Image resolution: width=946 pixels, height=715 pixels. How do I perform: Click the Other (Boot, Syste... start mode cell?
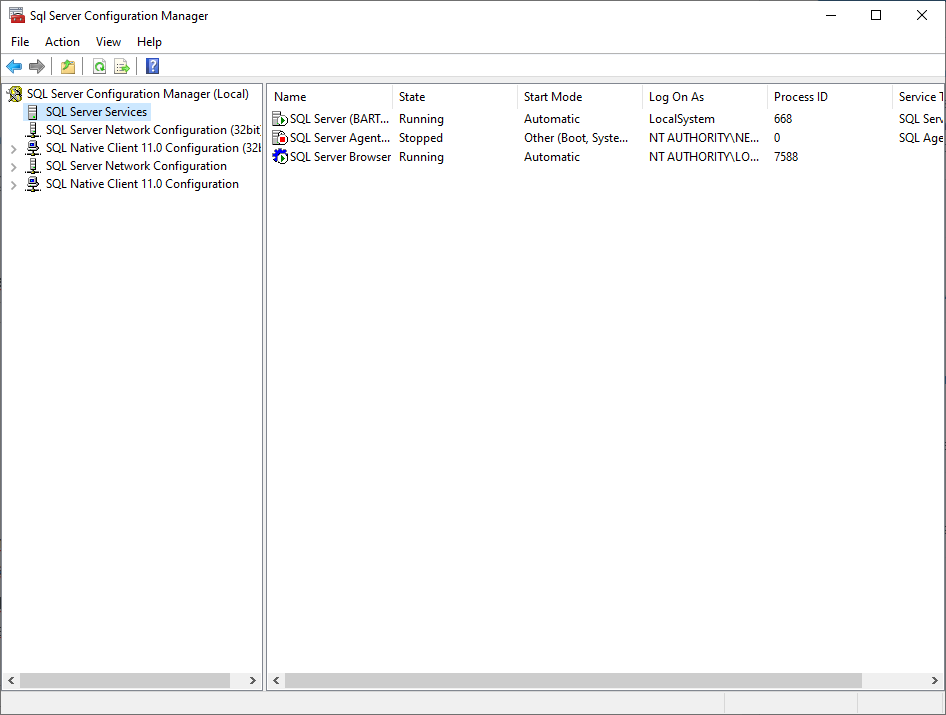[x=576, y=138]
